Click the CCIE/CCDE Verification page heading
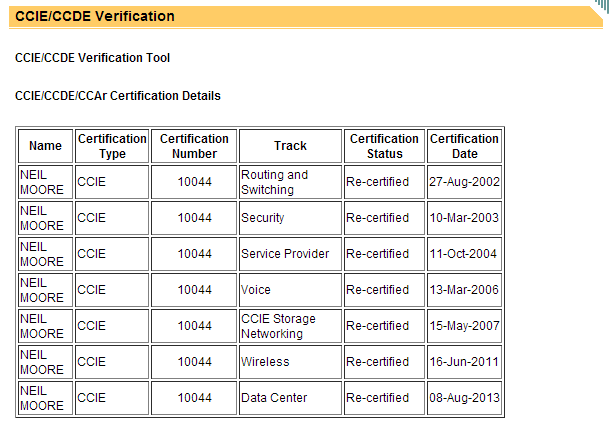Viewport: 613px width, 437px height. click(x=95, y=16)
